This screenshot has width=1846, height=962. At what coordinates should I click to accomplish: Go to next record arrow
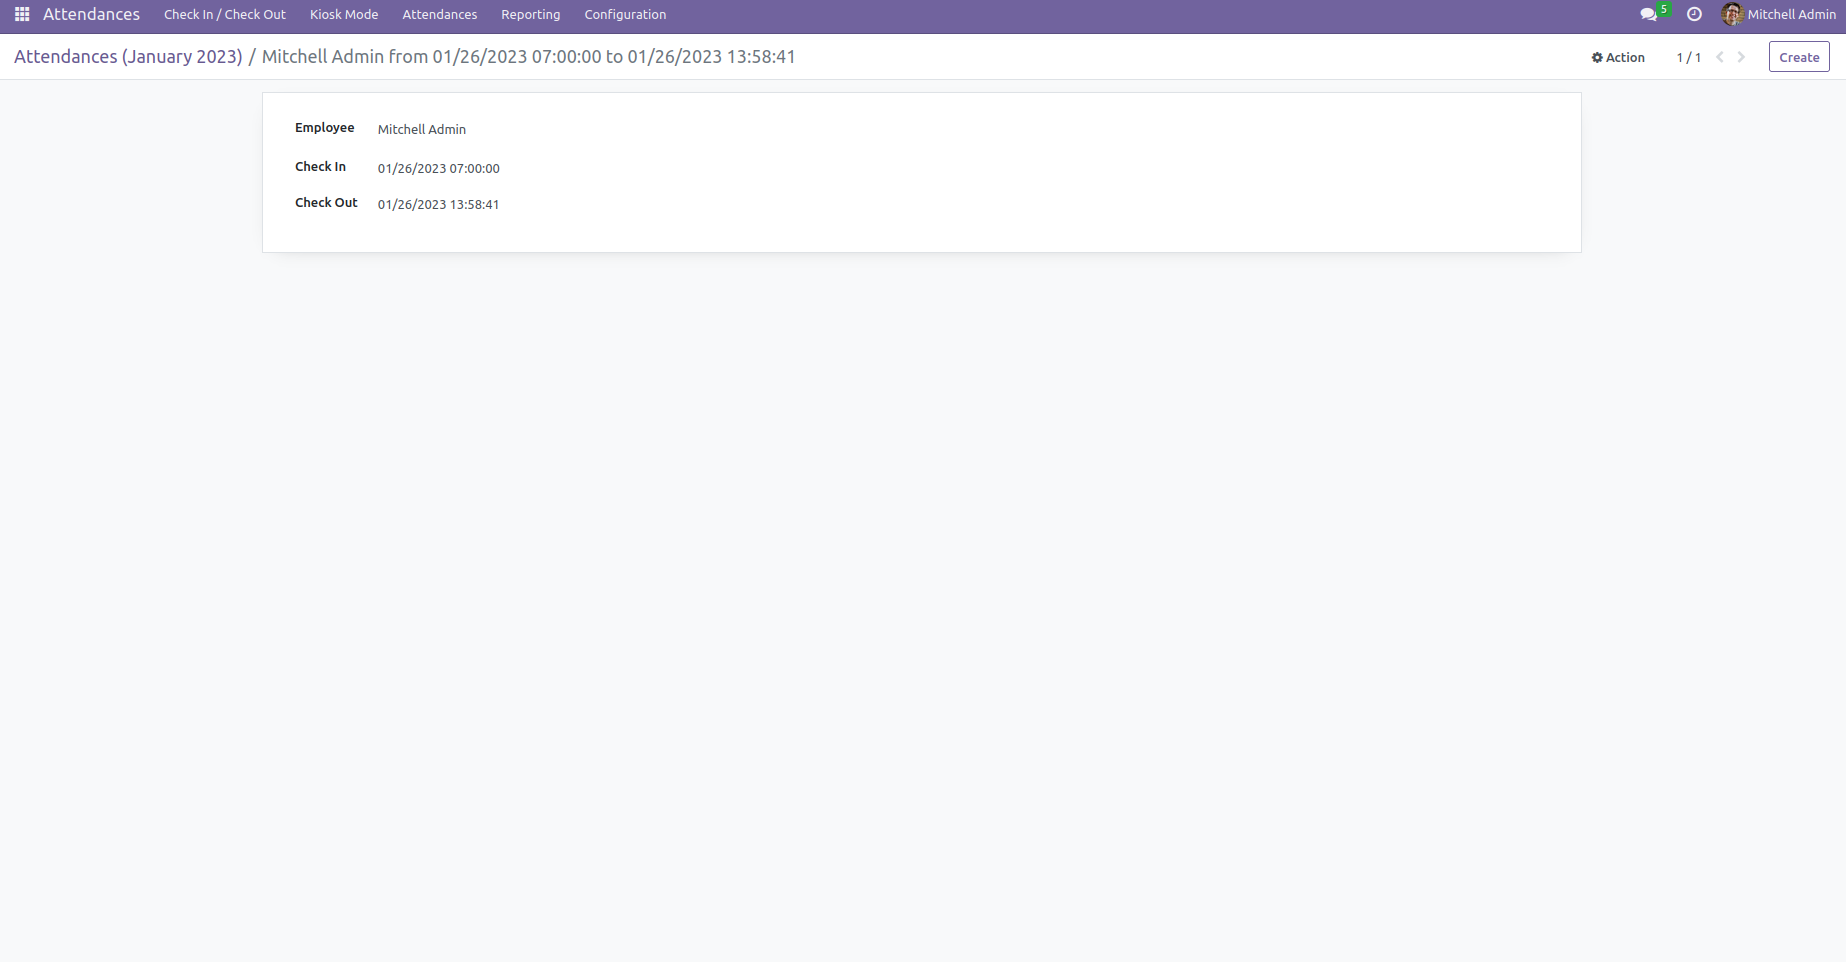(1741, 57)
